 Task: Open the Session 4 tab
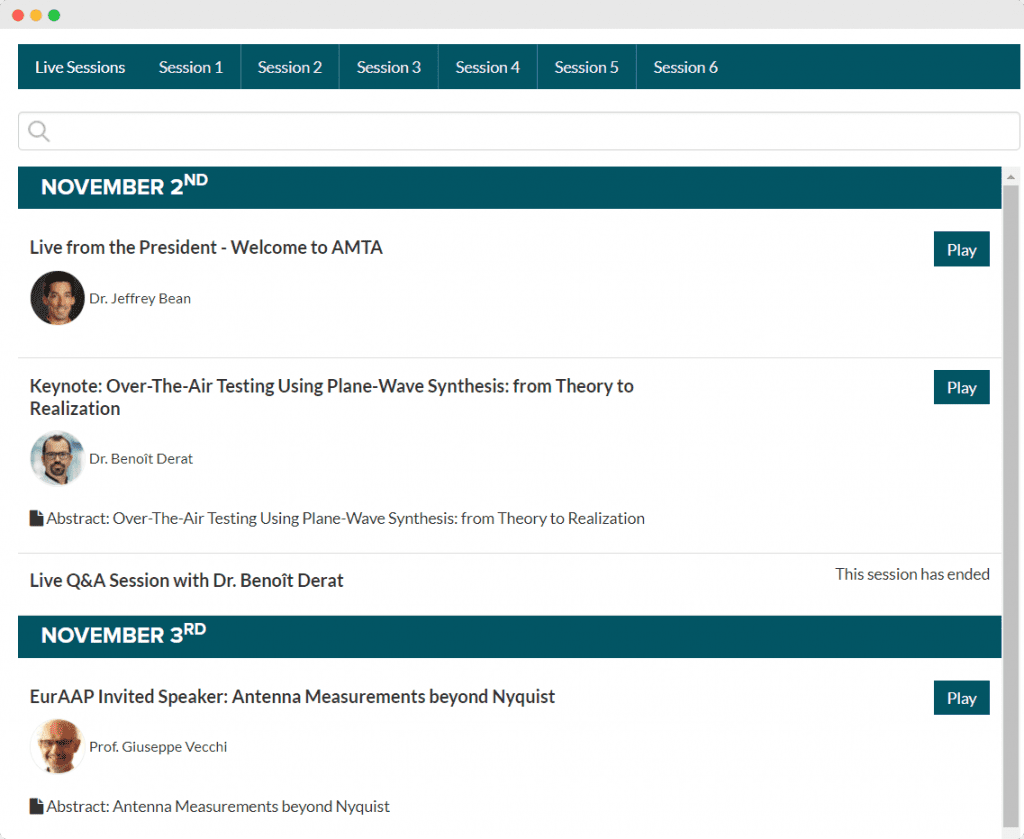point(487,67)
